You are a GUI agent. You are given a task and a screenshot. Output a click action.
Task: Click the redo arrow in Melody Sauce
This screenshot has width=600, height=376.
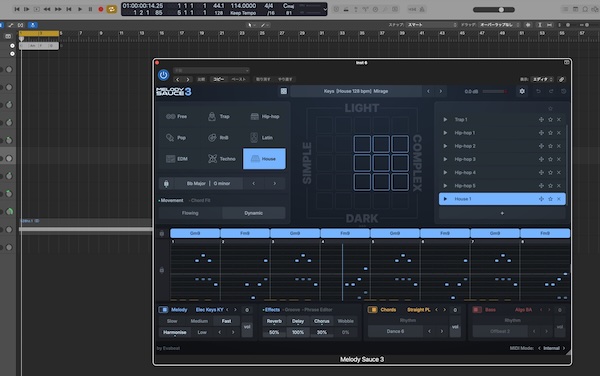[x=551, y=91]
